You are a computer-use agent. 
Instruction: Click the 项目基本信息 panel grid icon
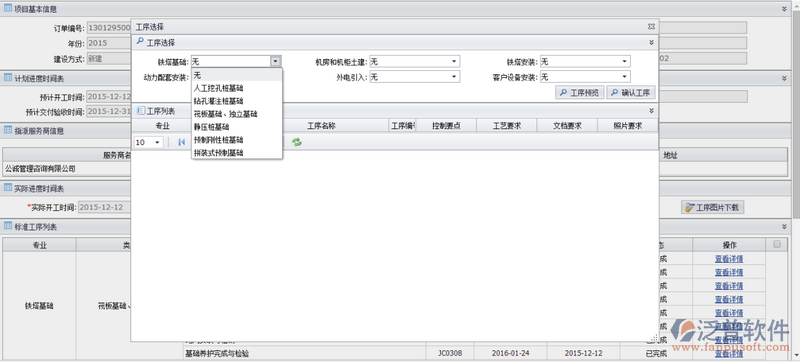pyautogui.click(x=8, y=9)
